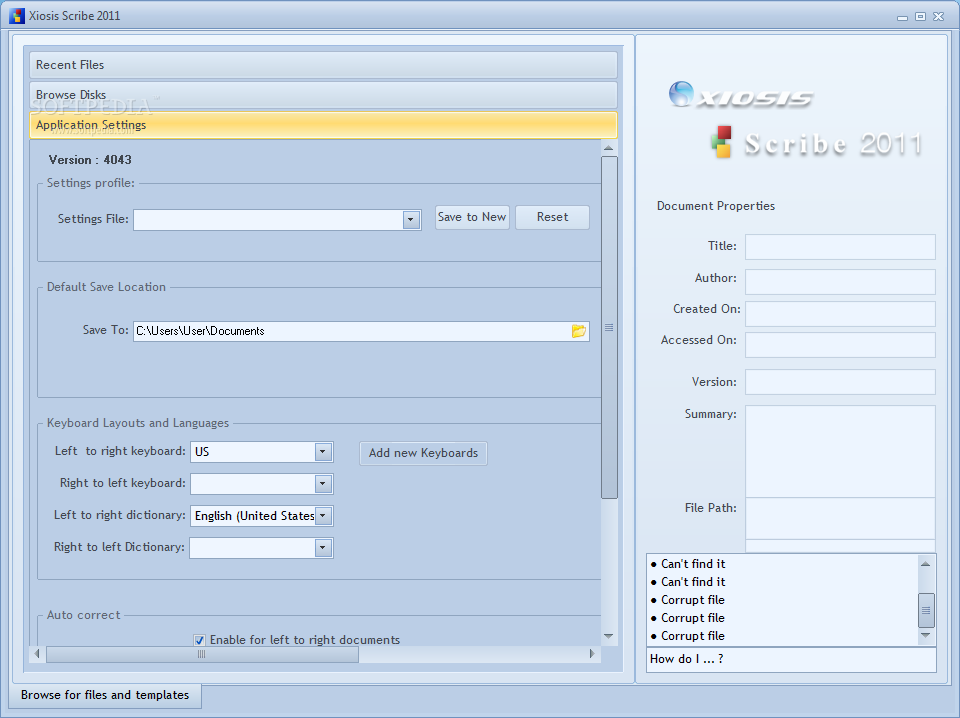Click the help list scrollbar thumb
This screenshot has height=718, width=960.
[926, 610]
